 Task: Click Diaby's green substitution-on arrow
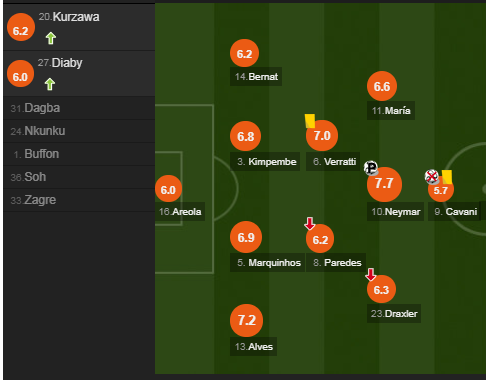click(x=50, y=84)
